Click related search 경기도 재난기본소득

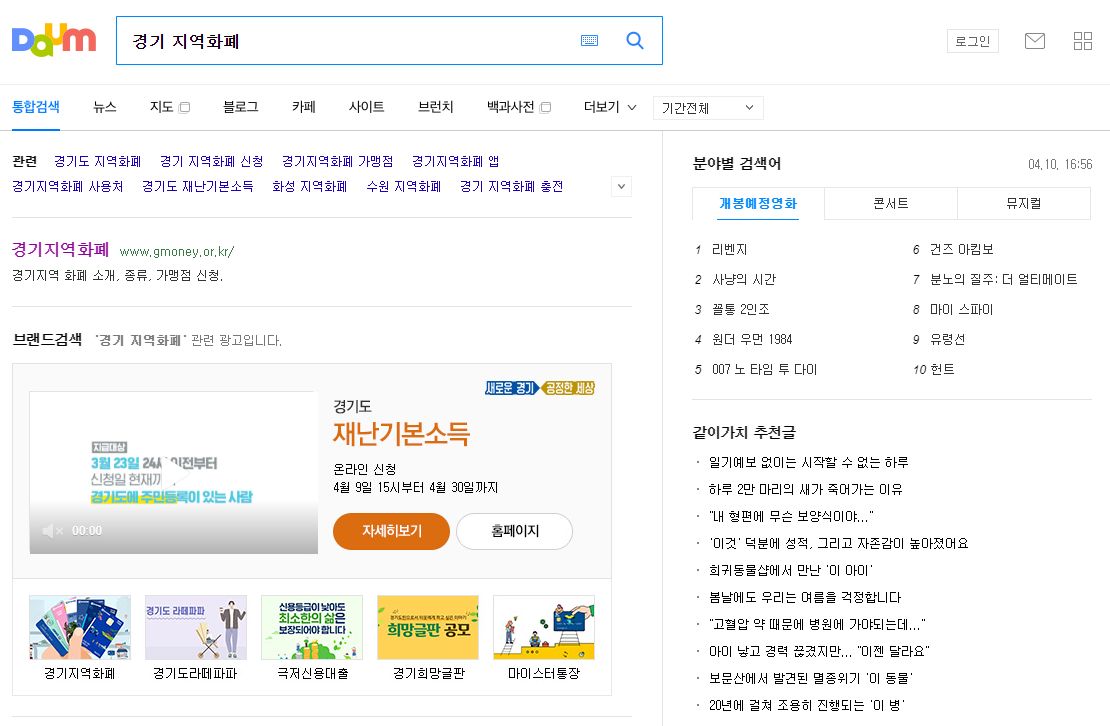click(x=198, y=186)
